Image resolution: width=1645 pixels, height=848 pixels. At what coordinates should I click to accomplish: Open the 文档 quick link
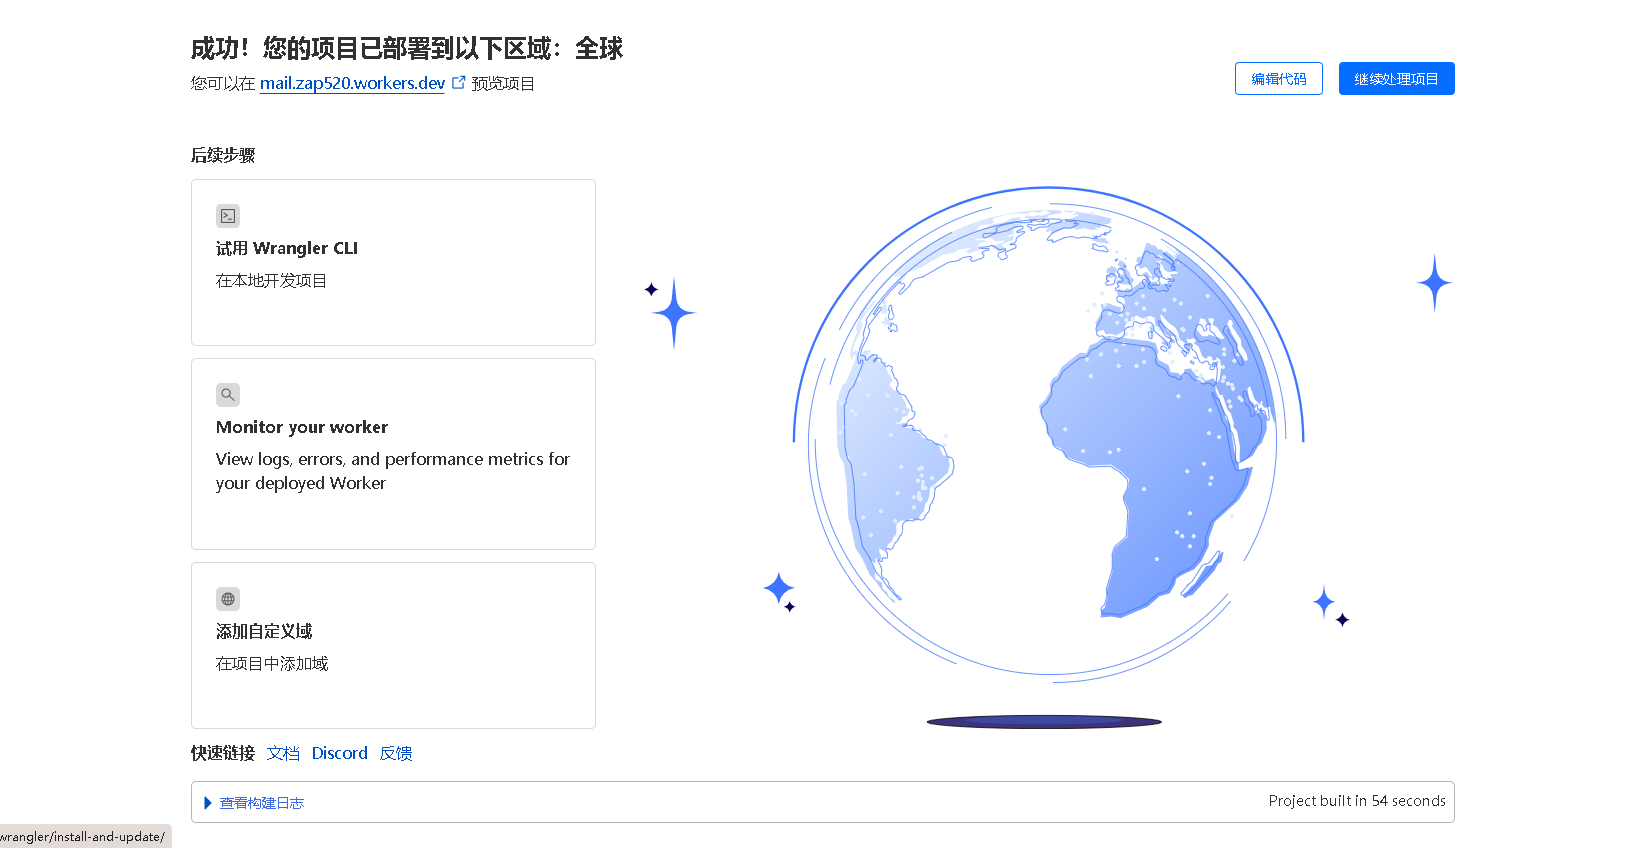point(283,753)
